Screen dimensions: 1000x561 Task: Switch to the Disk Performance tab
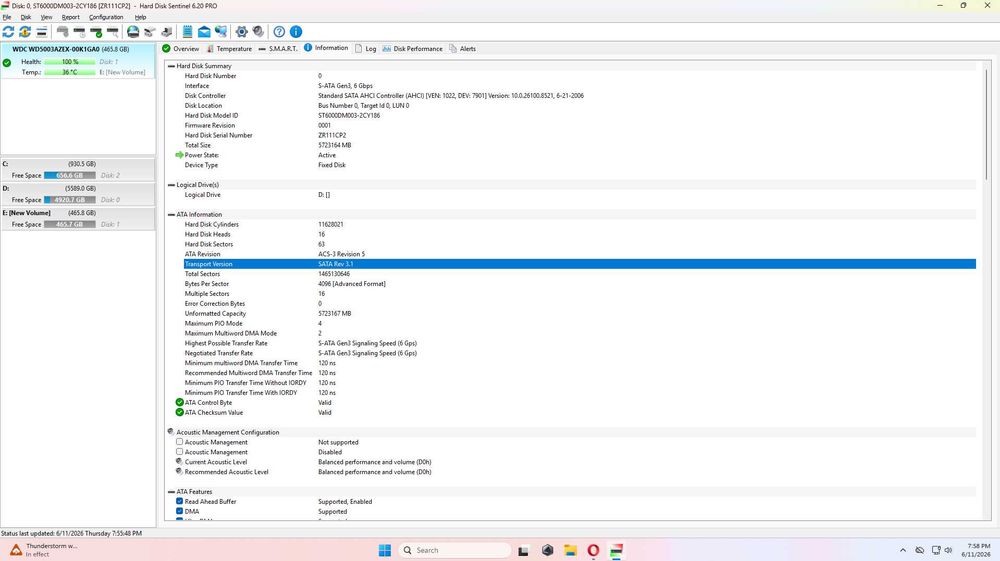pos(412,48)
